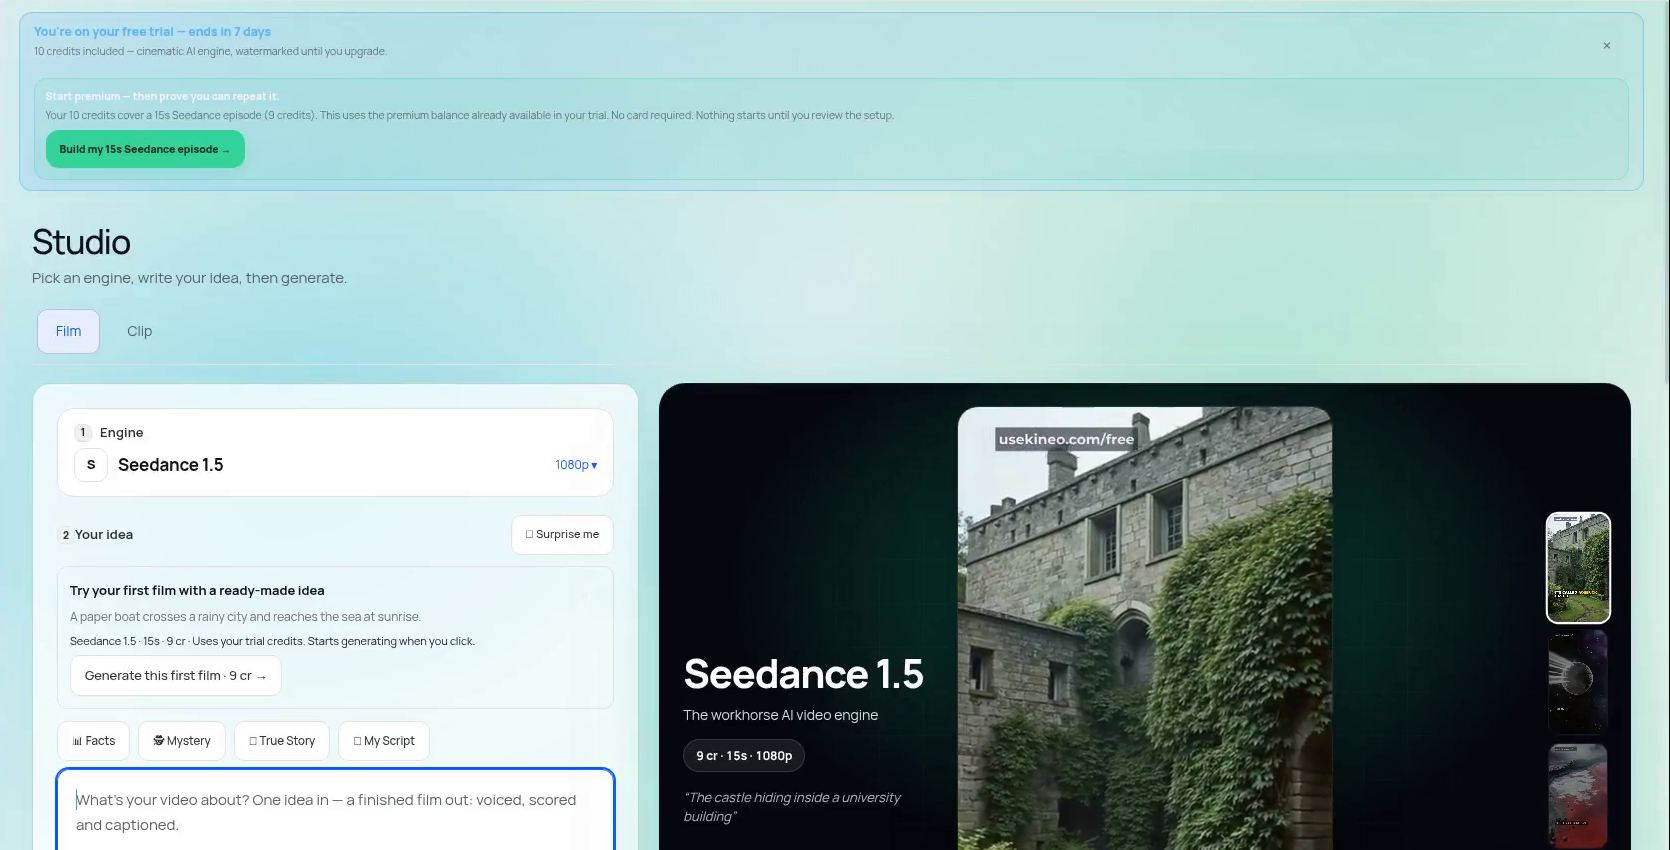This screenshot has width=1670, height=850.
Task: Click the Studio page heading
Action: pos(82,242)
